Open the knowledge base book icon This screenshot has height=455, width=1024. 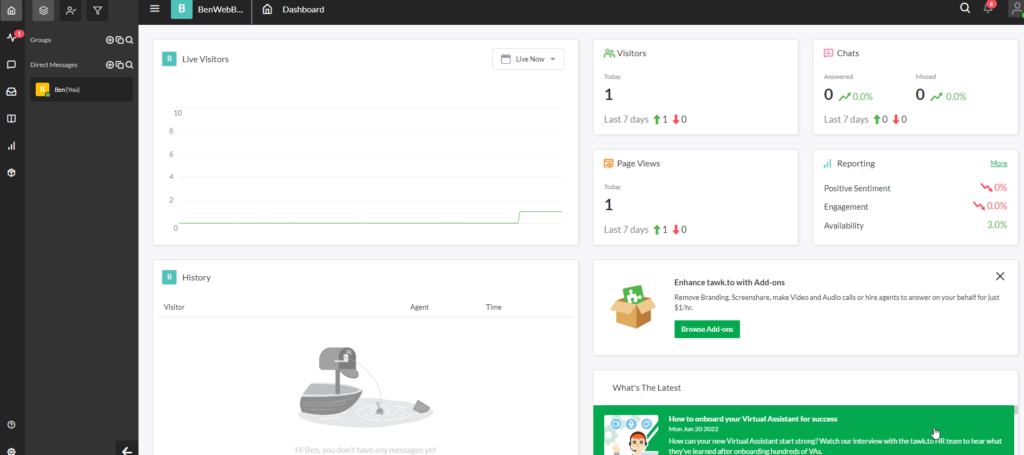pos(11,119)
